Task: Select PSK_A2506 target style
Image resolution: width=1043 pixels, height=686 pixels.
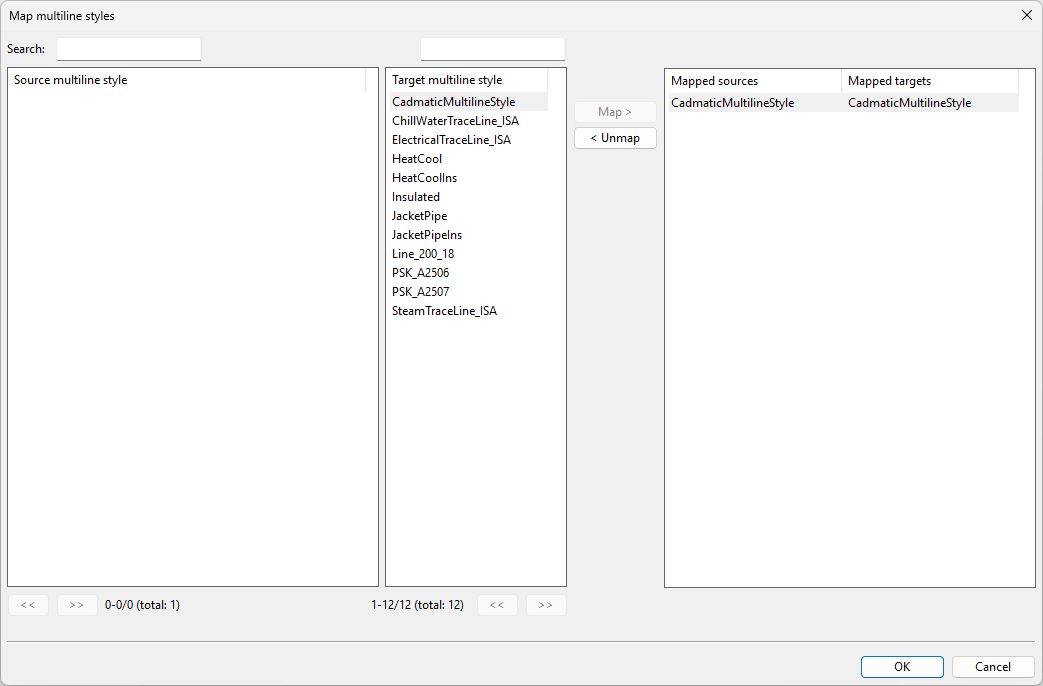Action: [421, 273]
